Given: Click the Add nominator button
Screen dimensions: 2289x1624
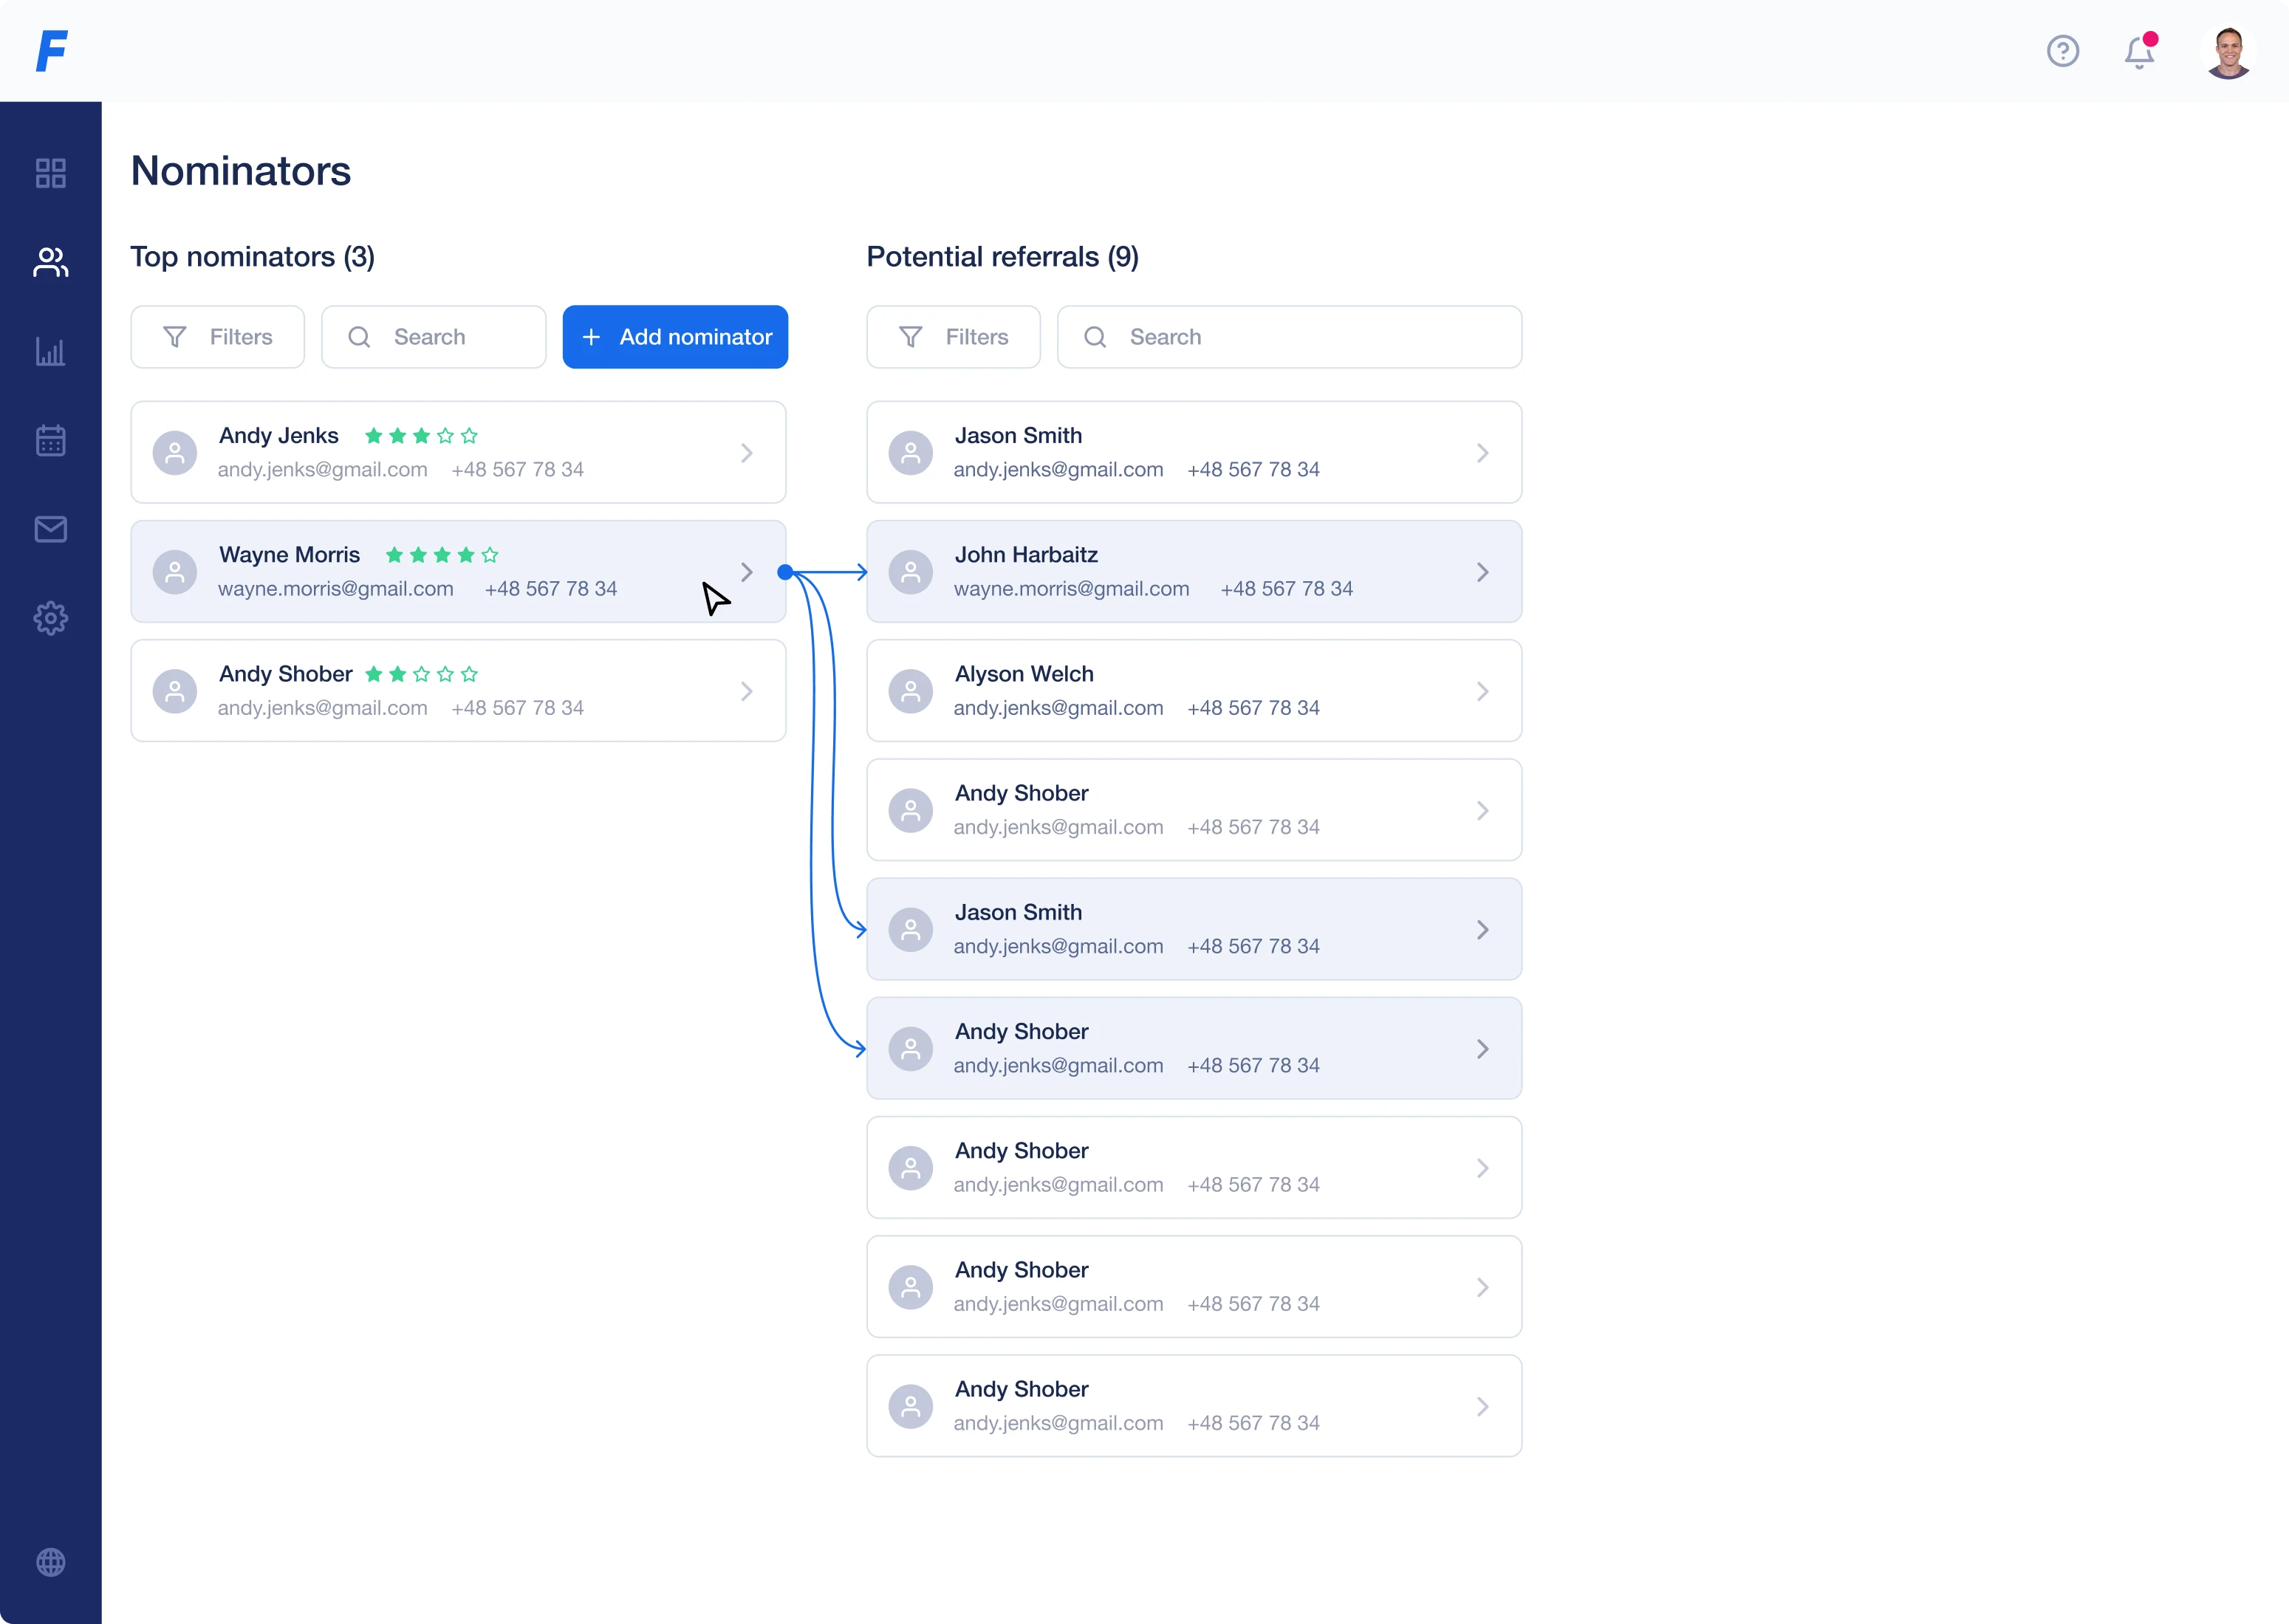Looking at the screenshot, I should tap(675, 337).
